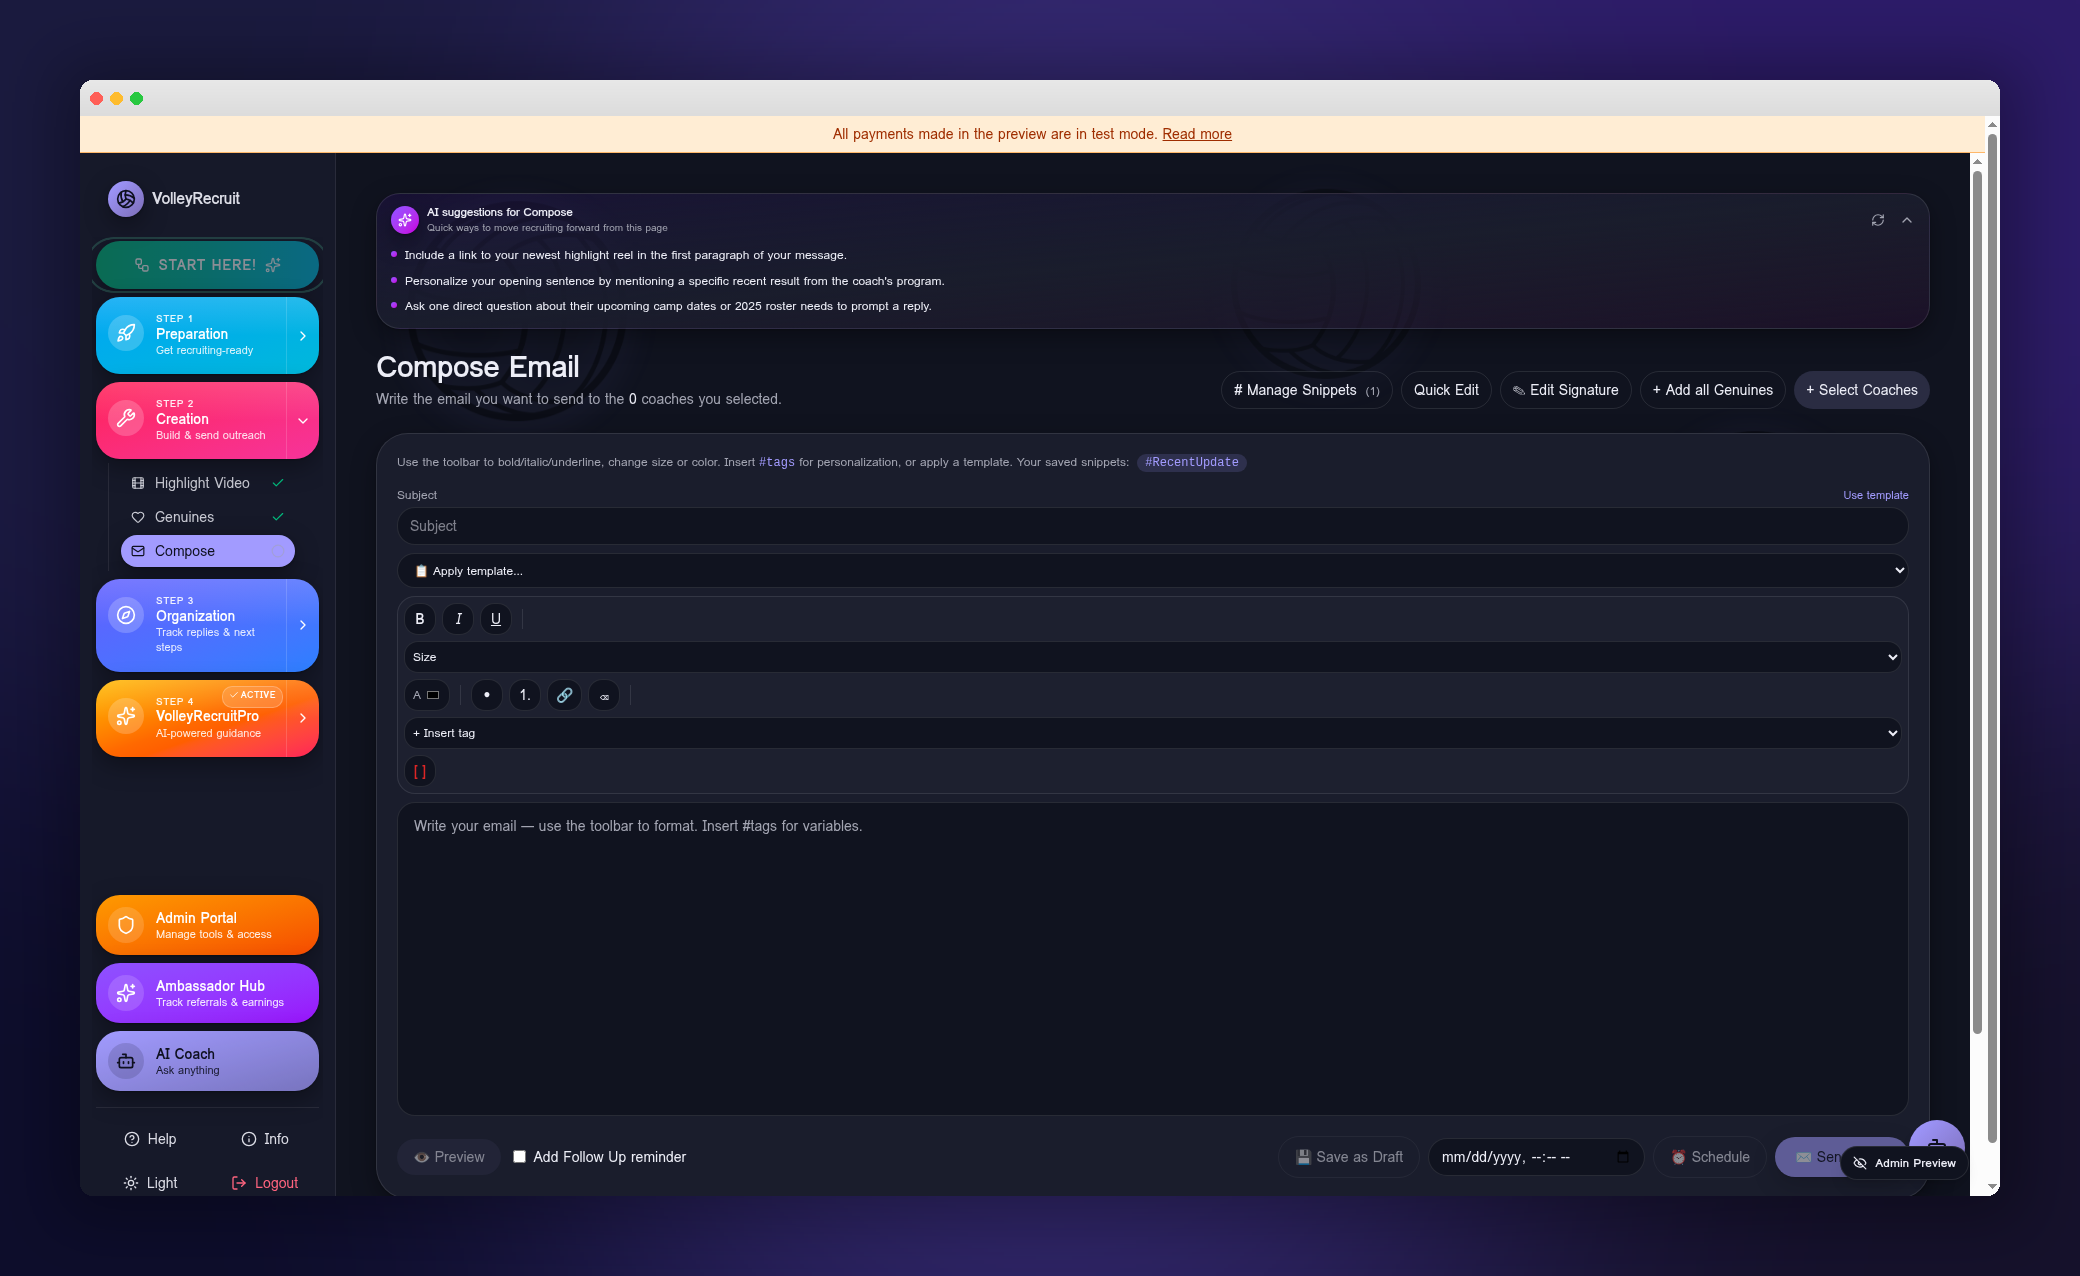
Task: Click the Edit Signature button
Action: click(1566, 390)
